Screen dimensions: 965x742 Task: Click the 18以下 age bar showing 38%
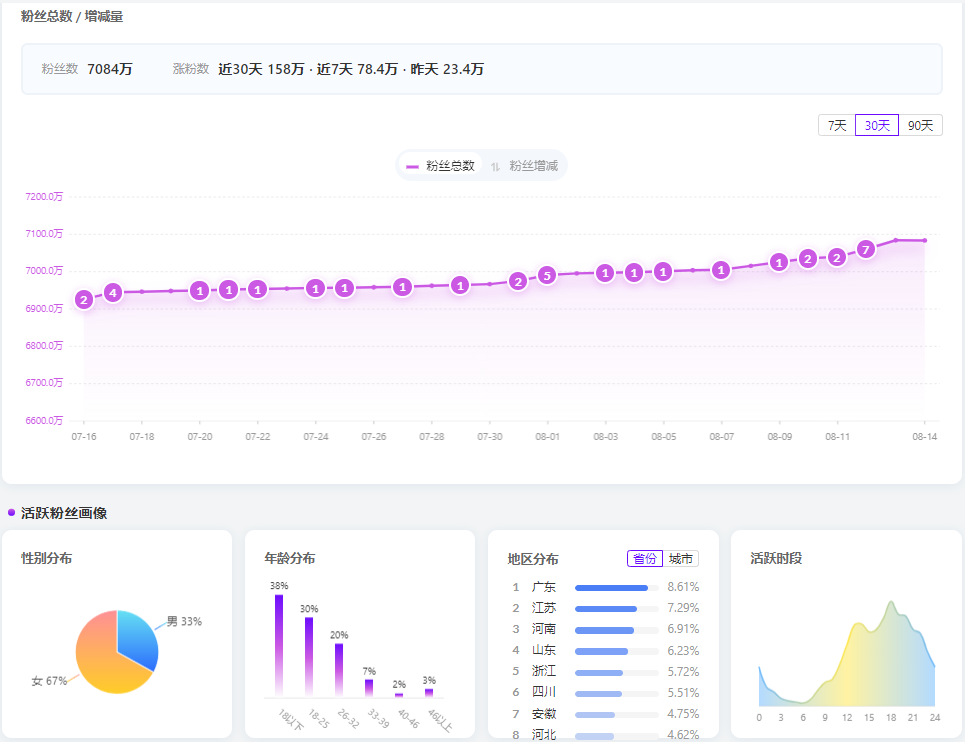(x=279, y=645)
